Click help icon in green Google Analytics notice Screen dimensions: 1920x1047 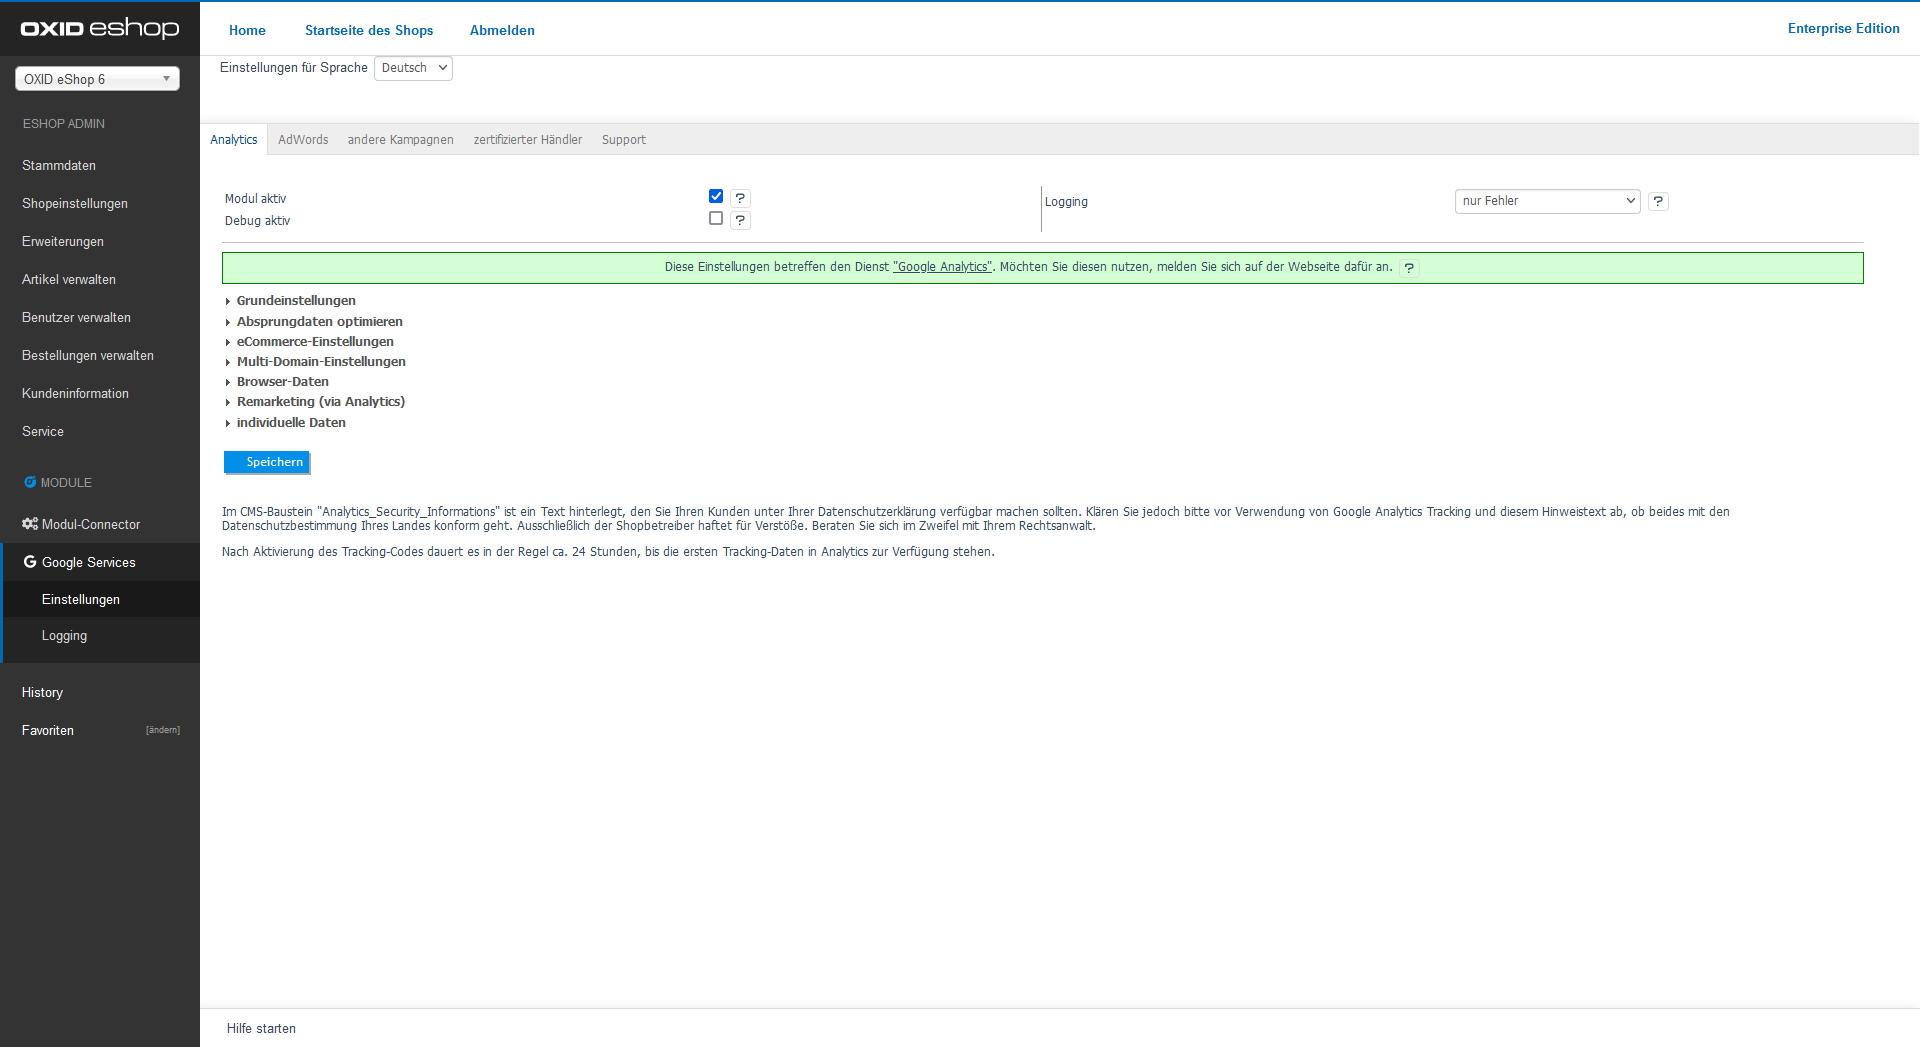(x=1409, y=267)
